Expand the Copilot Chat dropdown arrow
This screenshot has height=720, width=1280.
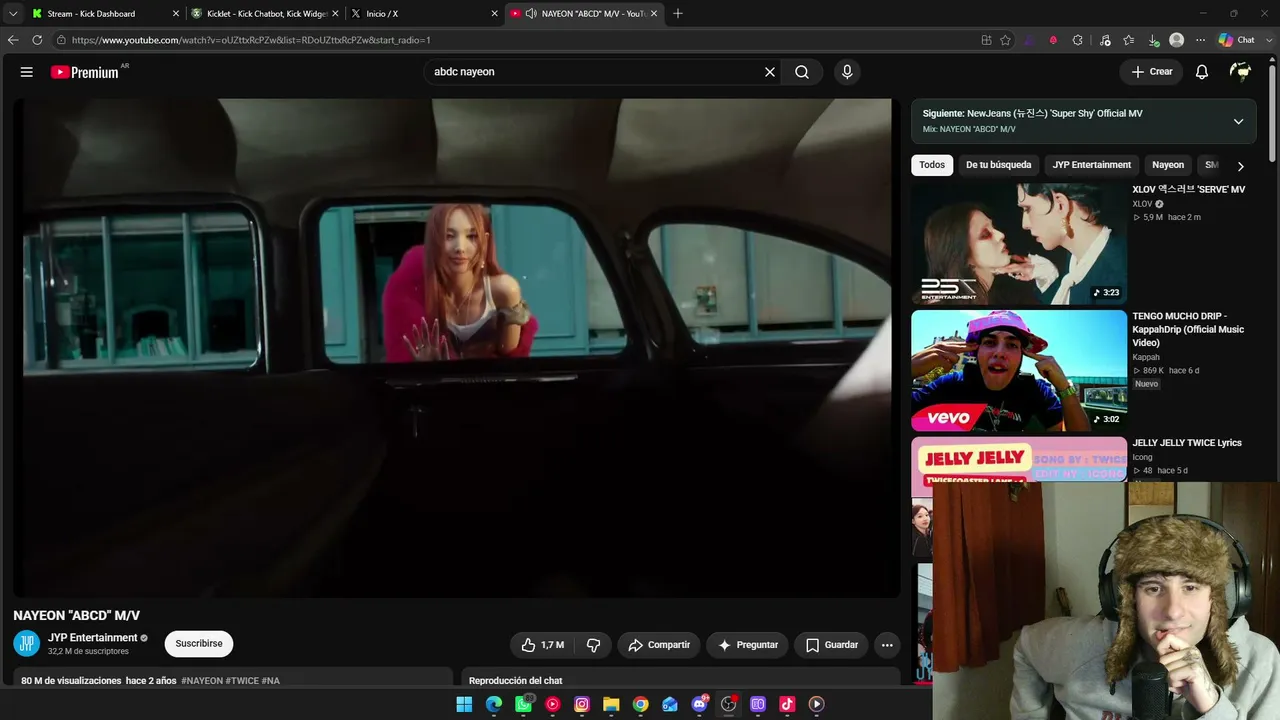pyautogui.click(x=1267, y=40)
